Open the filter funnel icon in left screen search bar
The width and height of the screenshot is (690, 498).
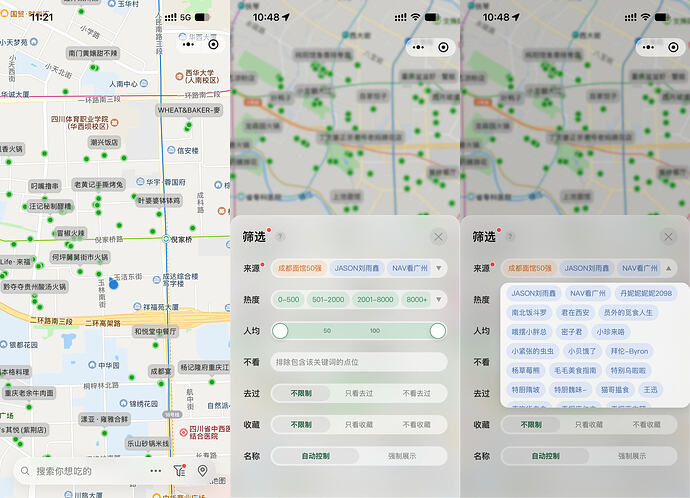coord(179,471)
